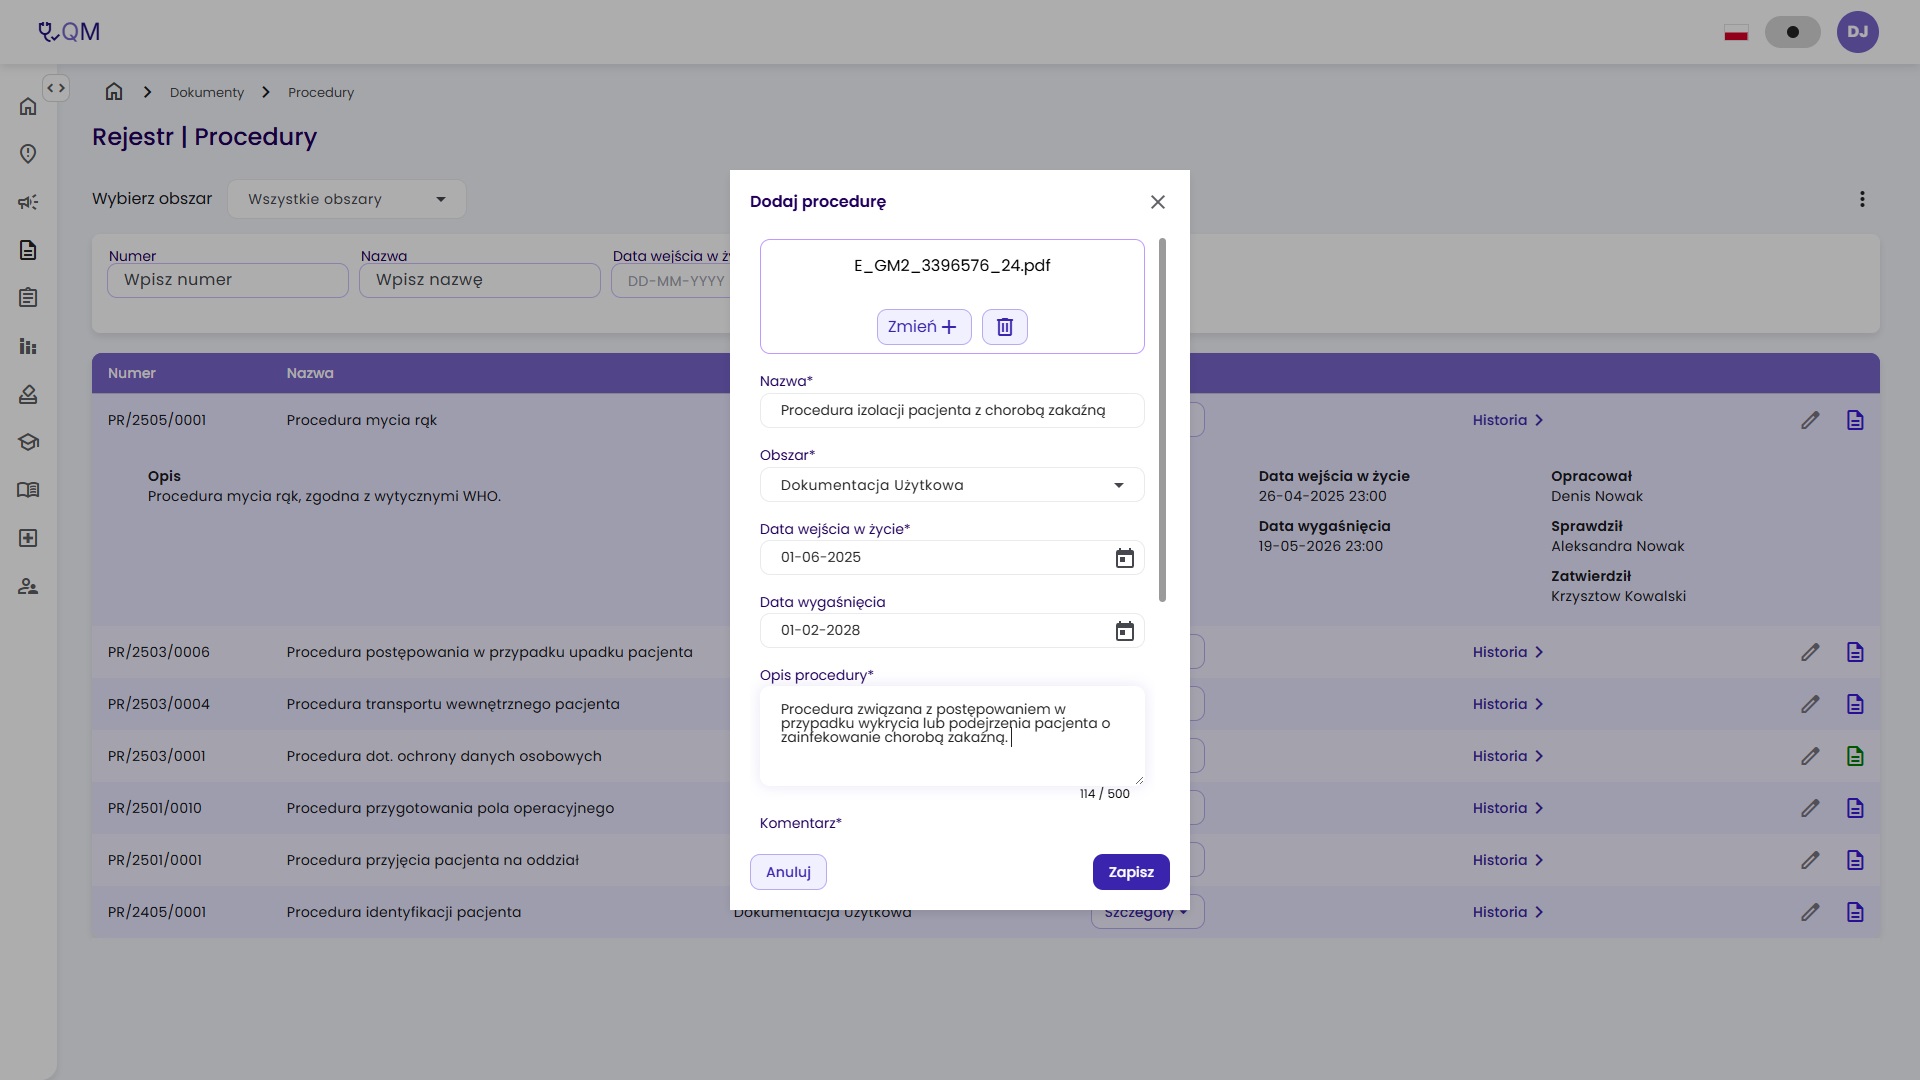Open the Wybierz obszar dropdown
Image resolution: width=1920 pixels, height=1080 pixels.
point(347,199)
